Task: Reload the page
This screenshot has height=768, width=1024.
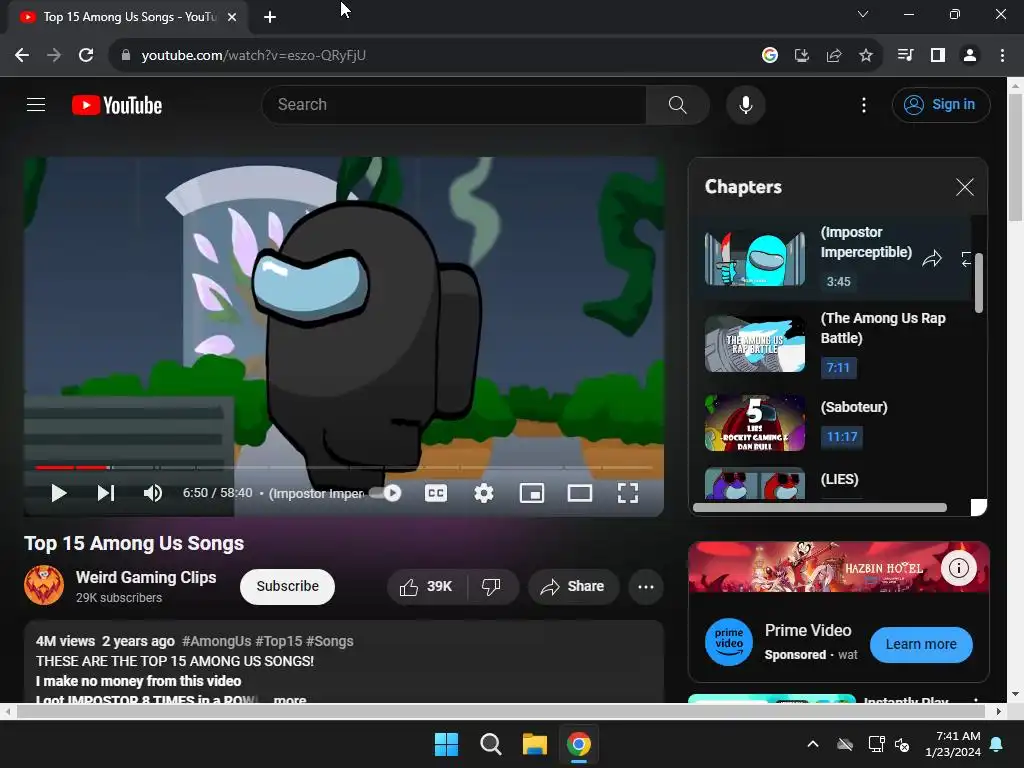Action: coord(86,56)
